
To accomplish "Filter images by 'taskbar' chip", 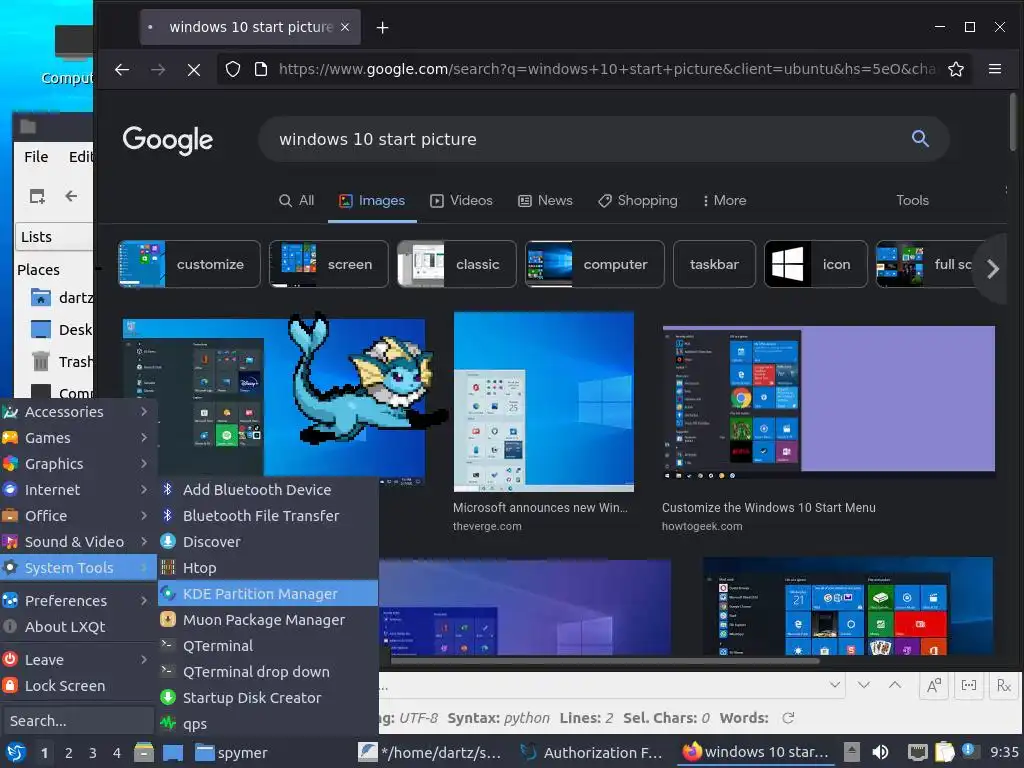I will coord(714,264).
